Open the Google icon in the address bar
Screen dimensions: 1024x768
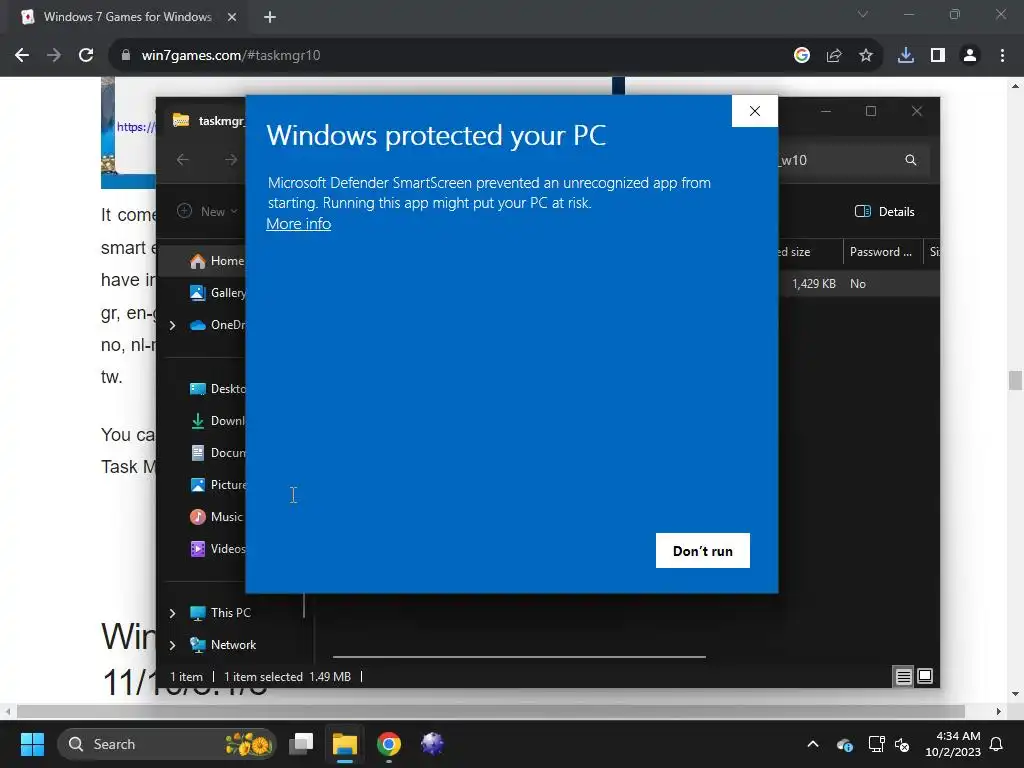coord(802,56)
